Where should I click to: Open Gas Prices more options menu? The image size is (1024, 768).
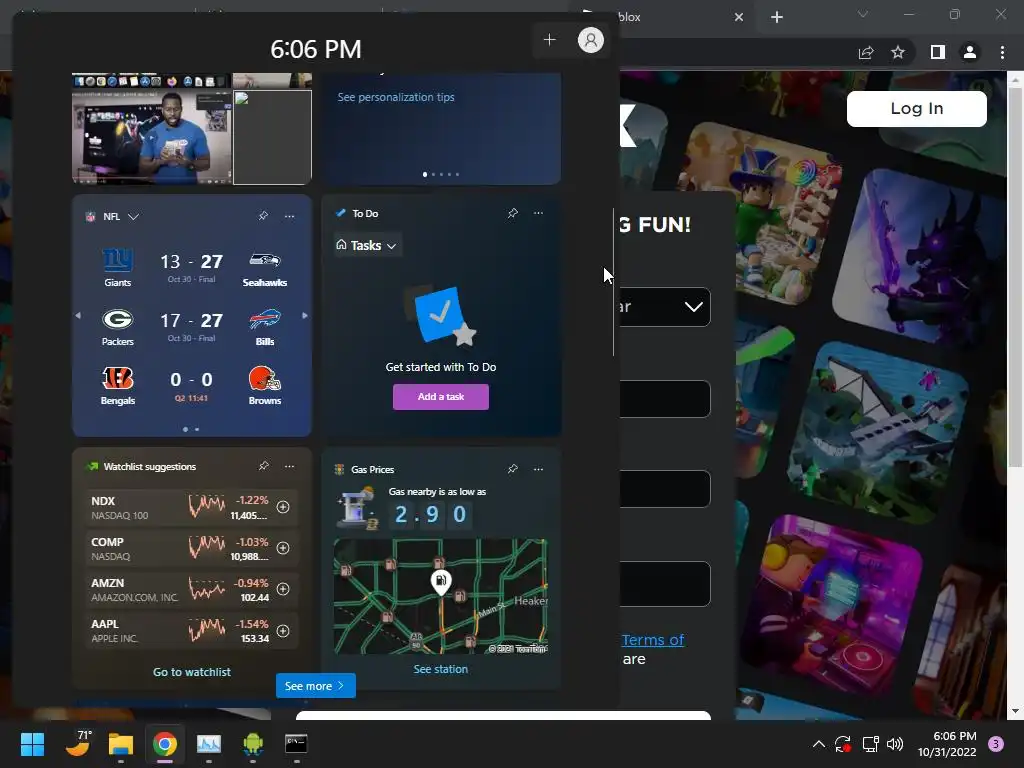[x=538, y=469]
